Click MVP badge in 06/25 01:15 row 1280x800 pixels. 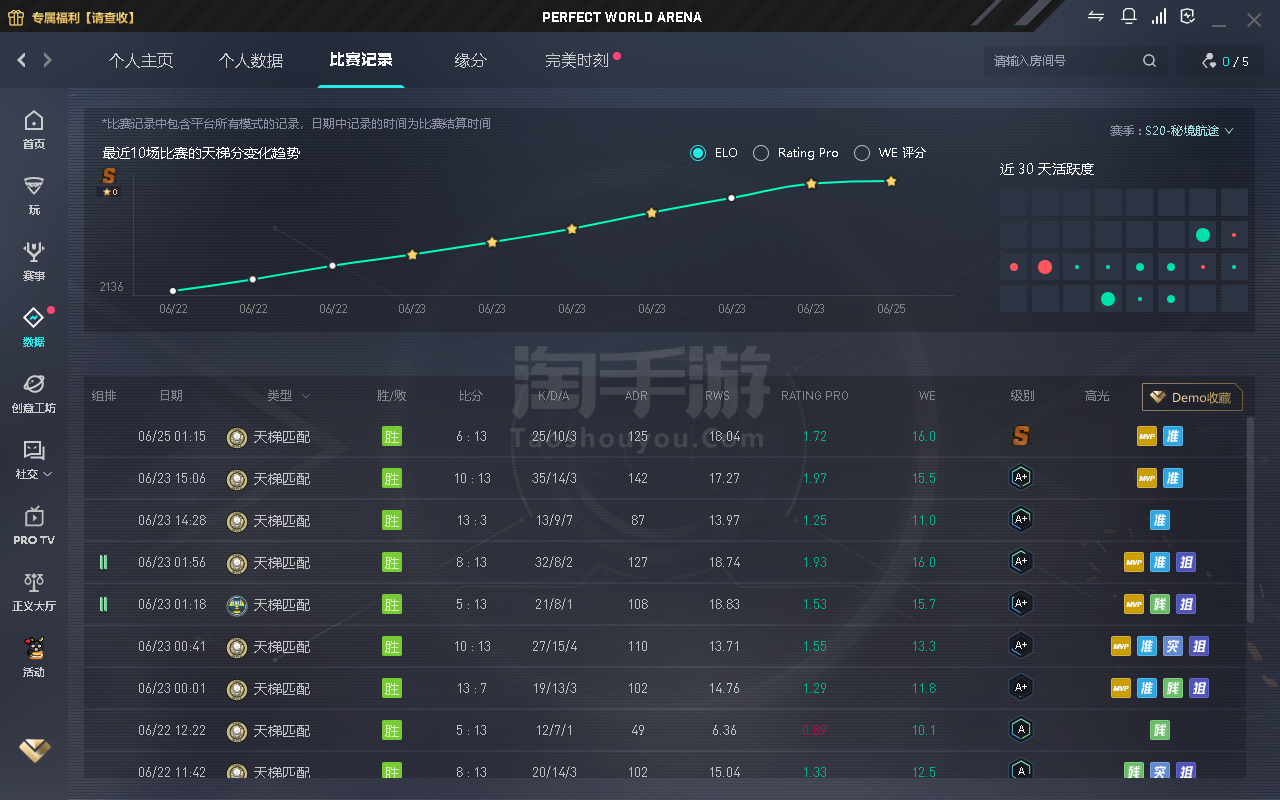click(1147, 436)
